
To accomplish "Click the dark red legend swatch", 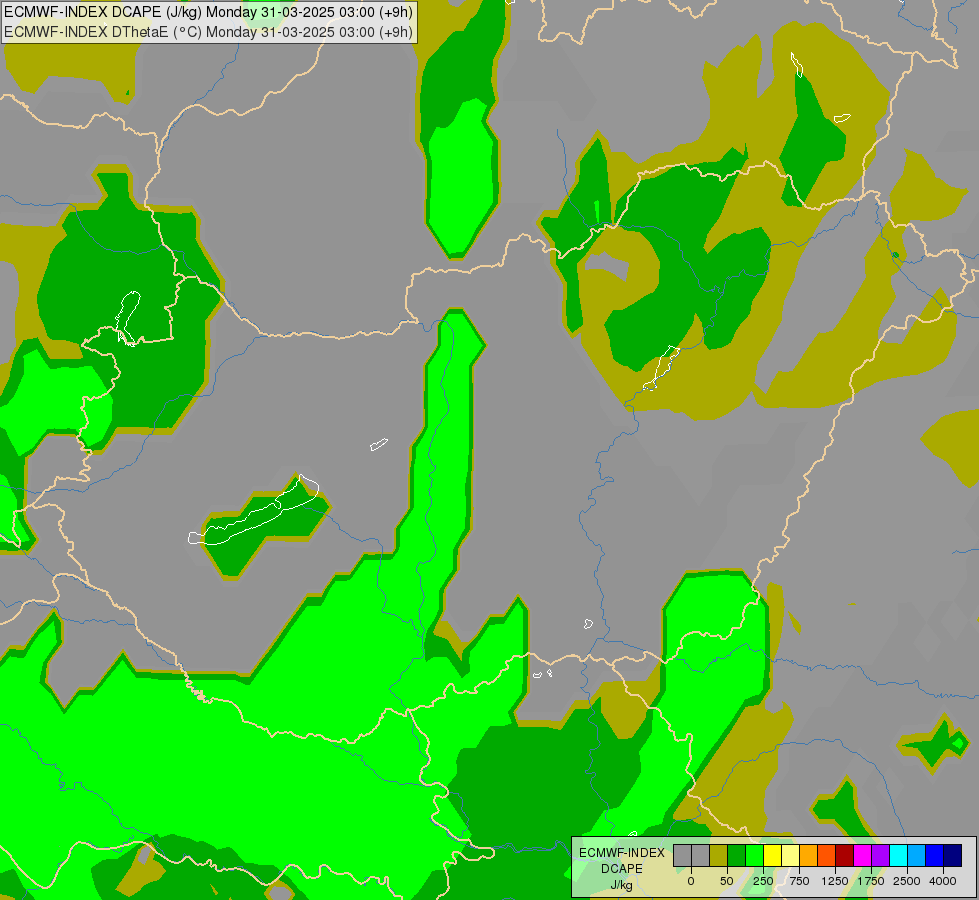I will click(845, 856).
